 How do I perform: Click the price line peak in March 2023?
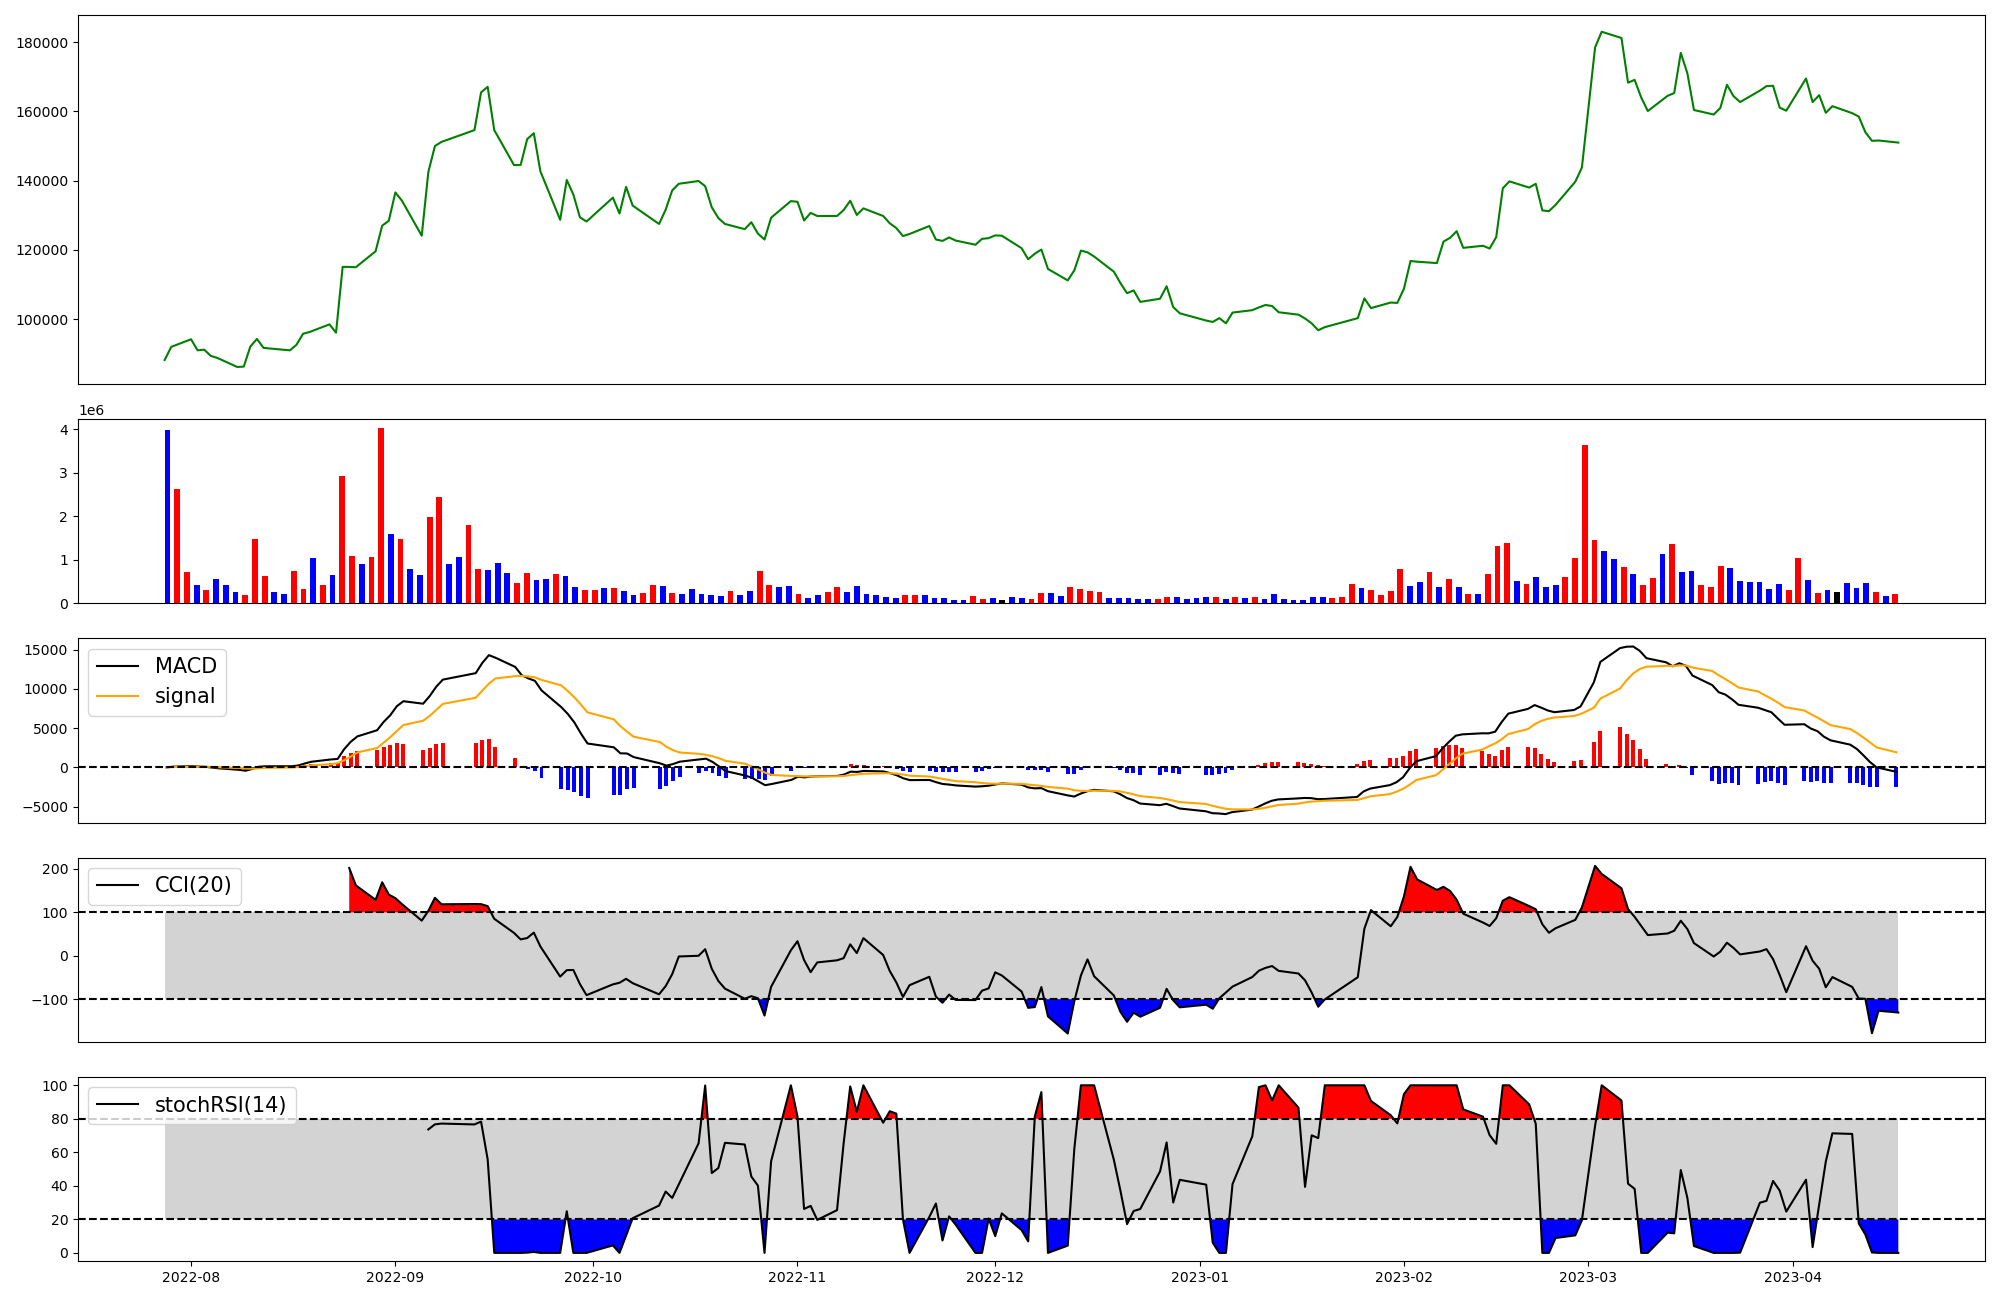click(1602, 32)
